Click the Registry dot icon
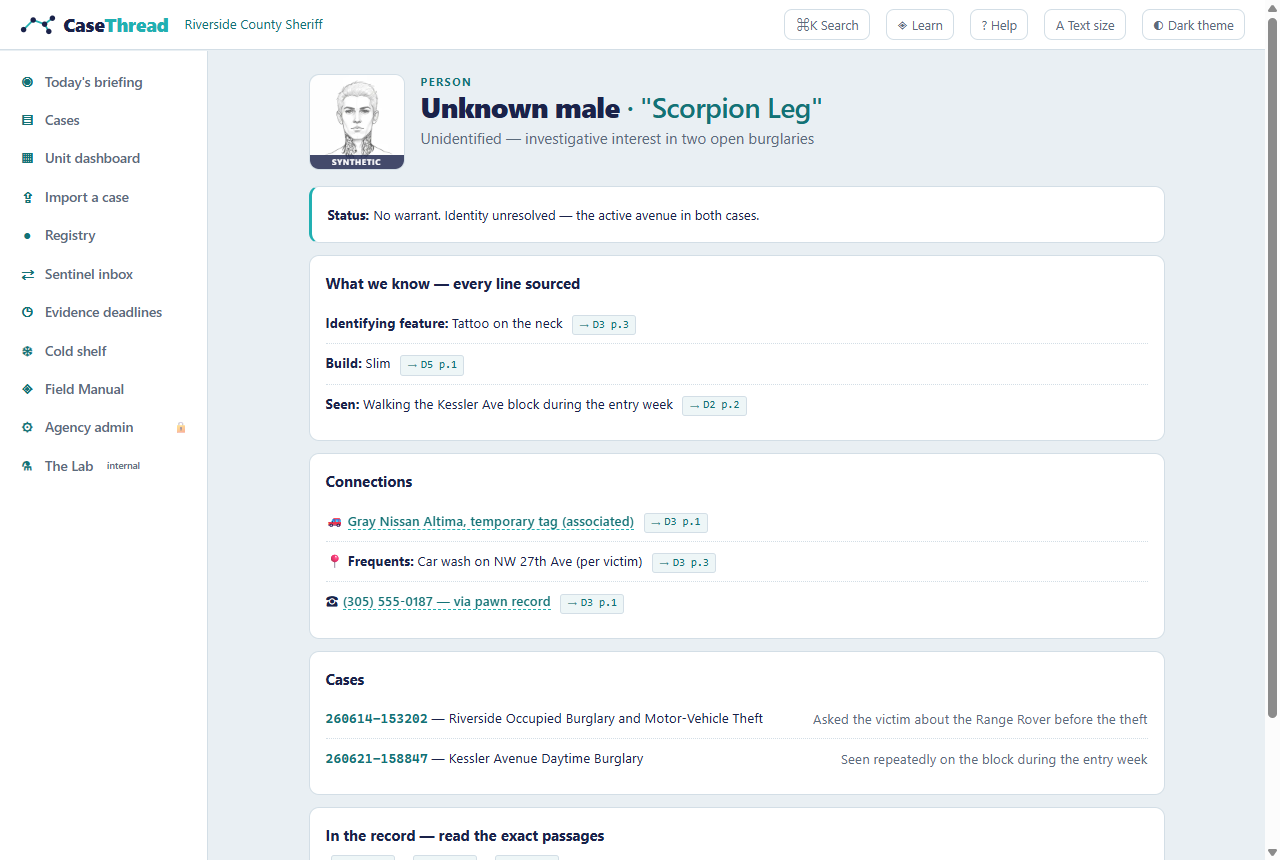1280x860 pixels. point(27,235)
